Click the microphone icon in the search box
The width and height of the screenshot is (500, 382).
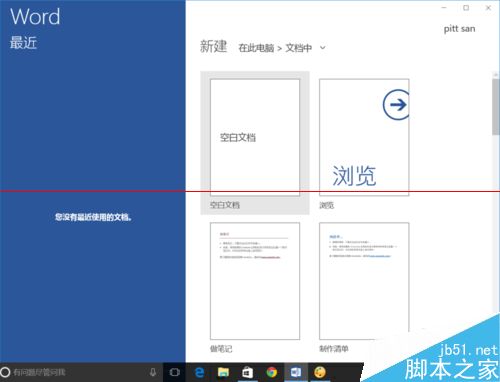coord(153,372)
